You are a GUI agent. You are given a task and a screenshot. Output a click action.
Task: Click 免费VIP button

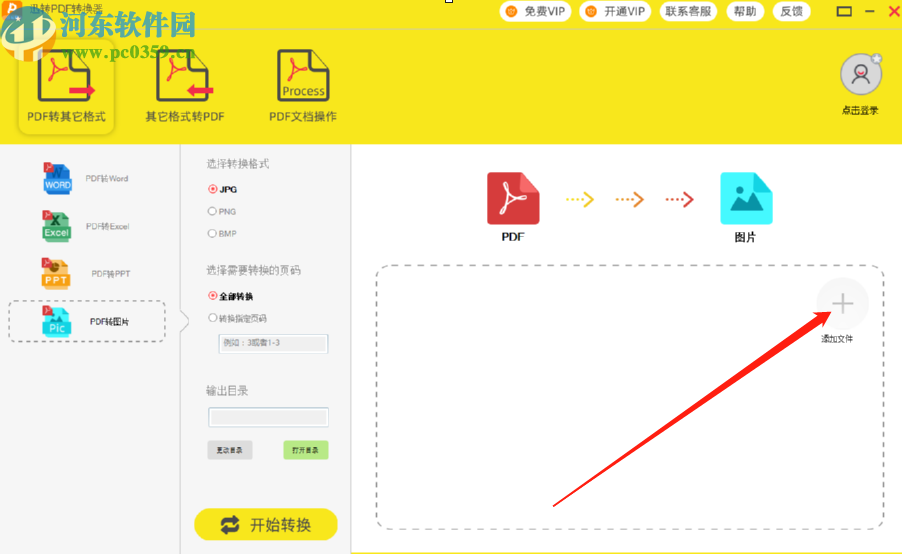[535, 12]
